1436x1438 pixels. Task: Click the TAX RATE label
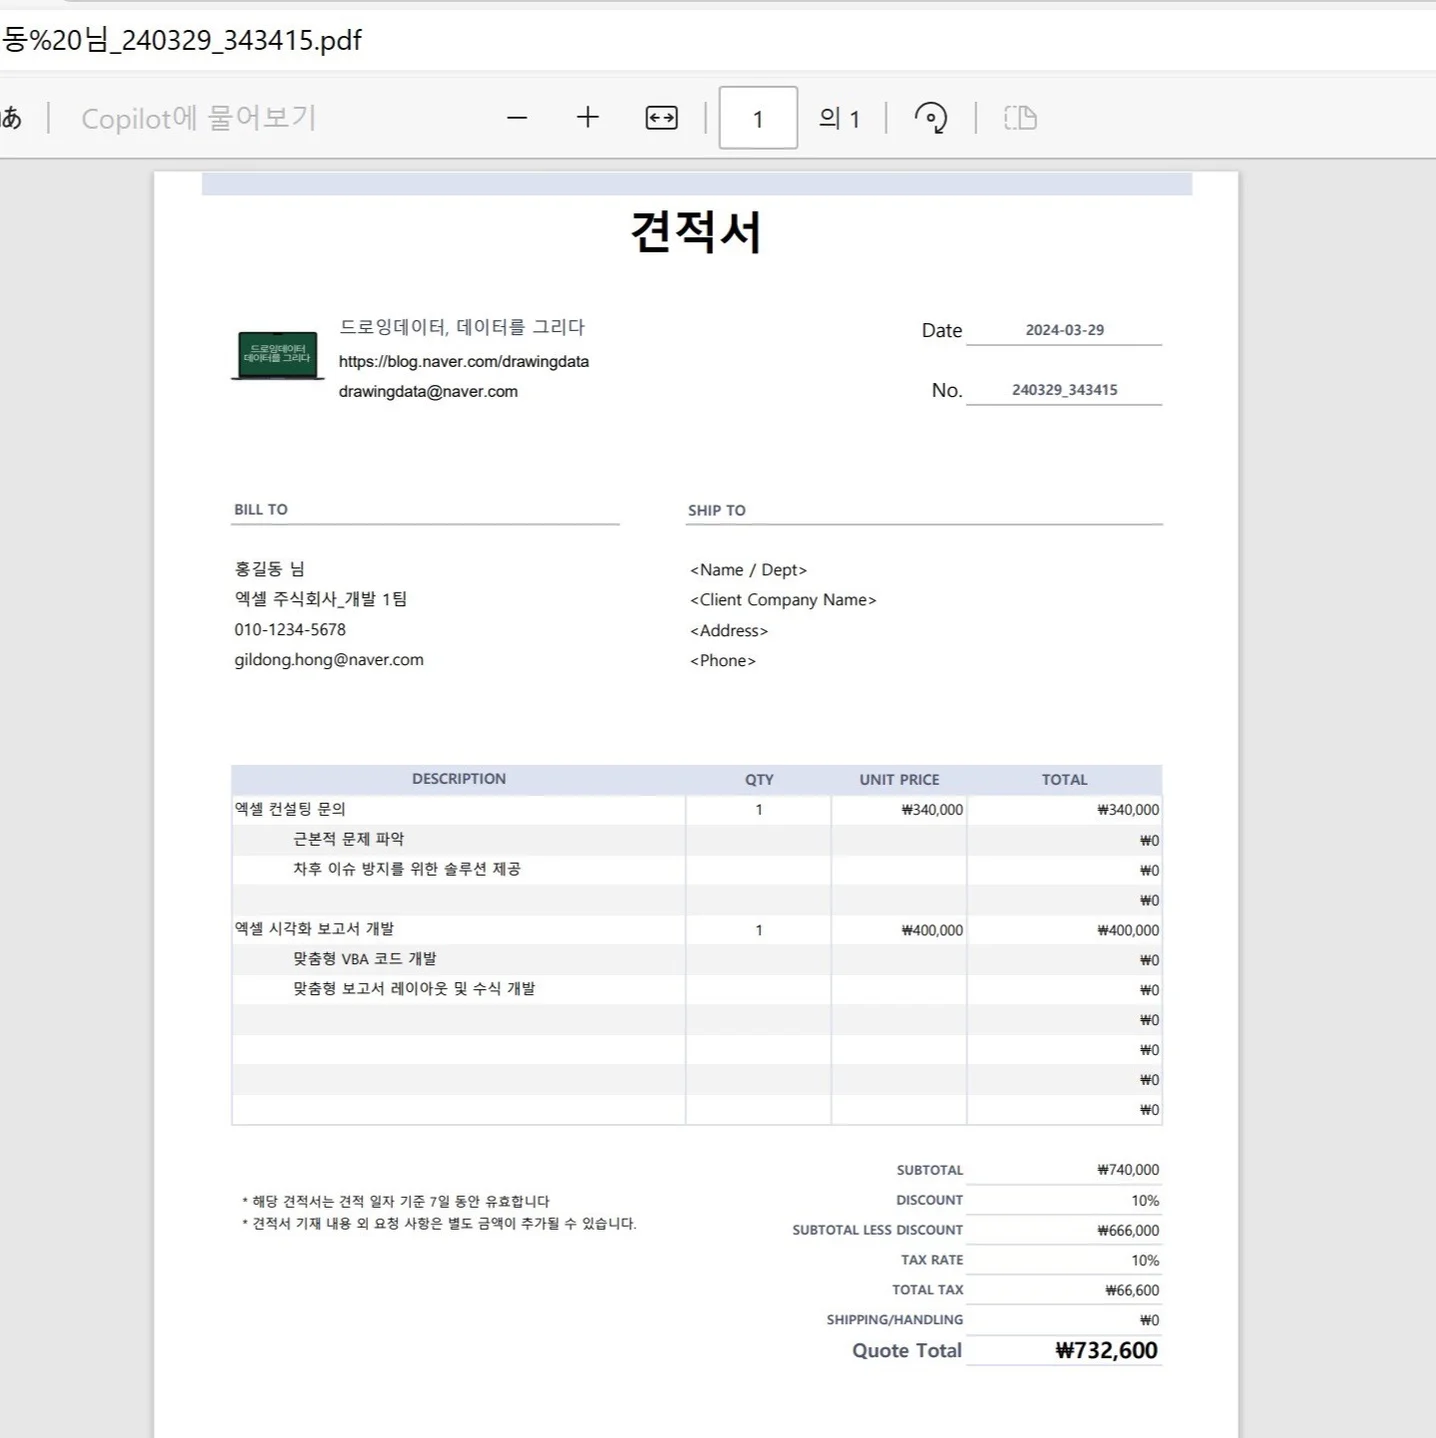(932, 1260)
